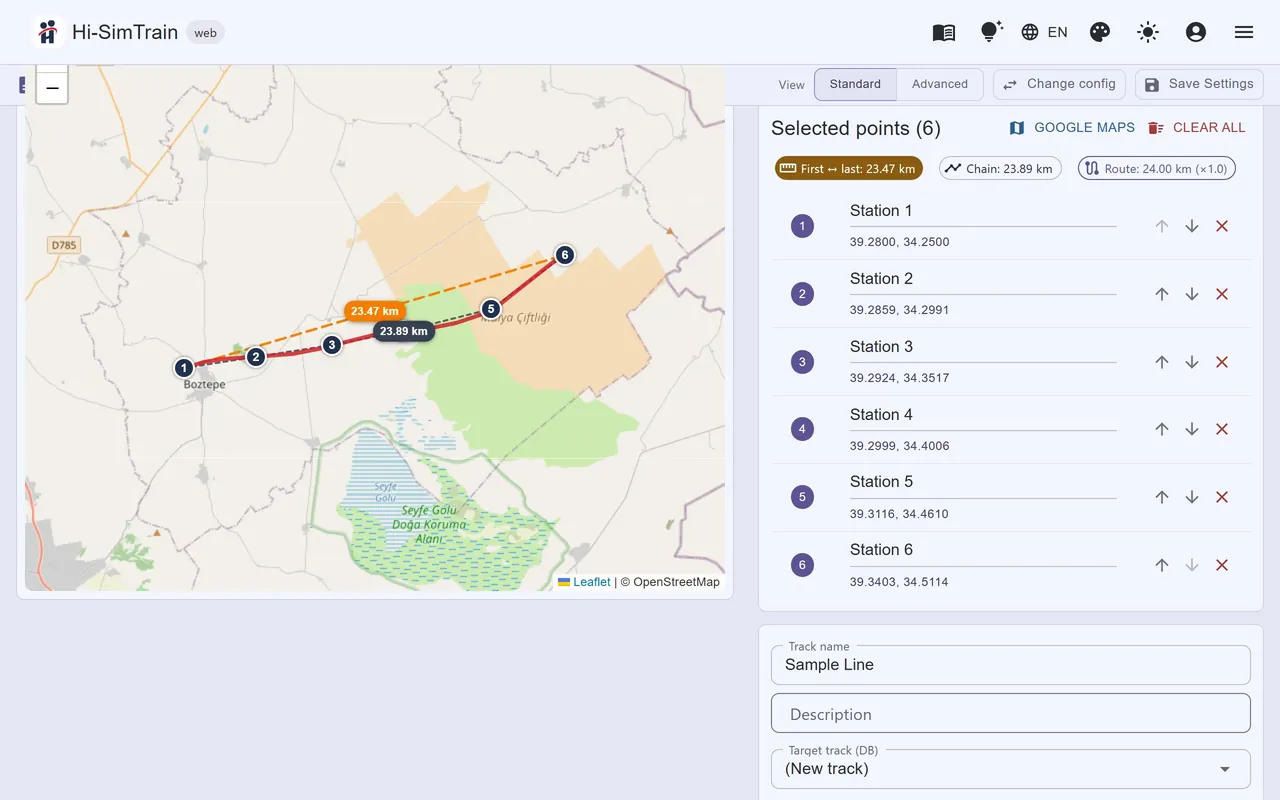Click the Track name field
The width and height of the screenshot is (1280, 800).
coord(1011,665)
